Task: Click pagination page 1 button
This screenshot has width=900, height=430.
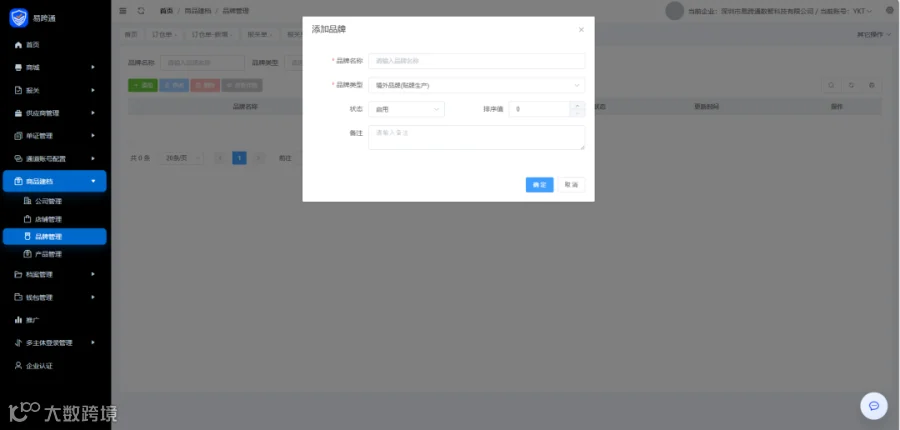Action: click(239, 158)
